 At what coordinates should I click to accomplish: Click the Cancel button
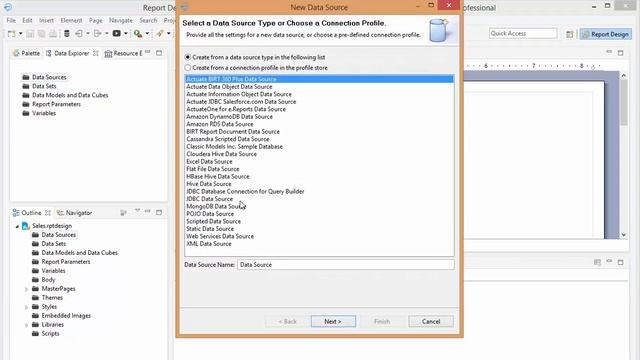pos(431,322)
